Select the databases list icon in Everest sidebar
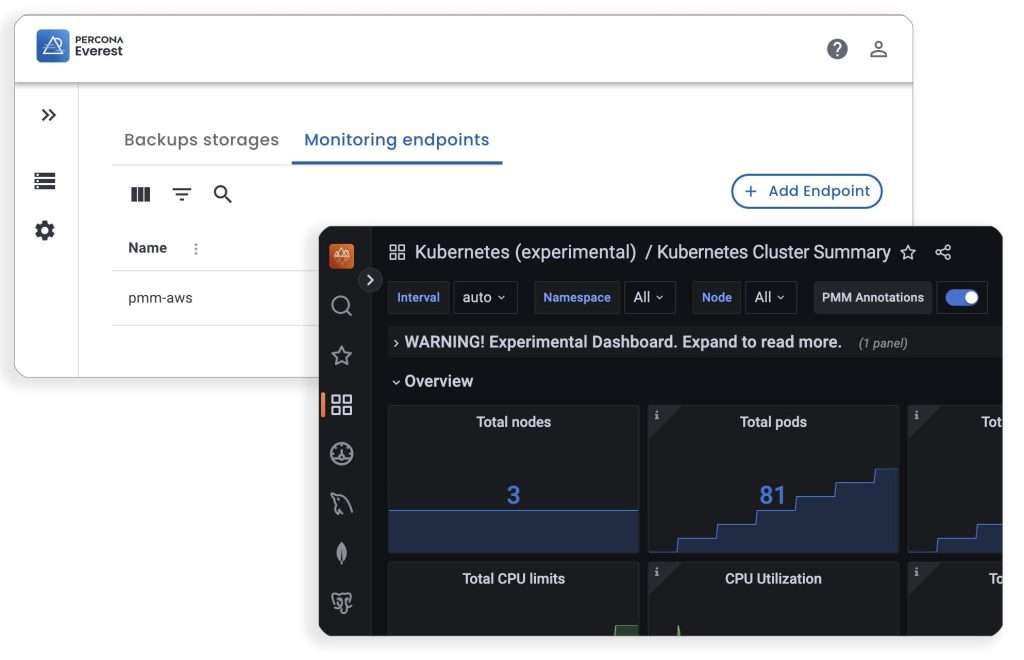 pyautogui.click(x=45, y=180)
